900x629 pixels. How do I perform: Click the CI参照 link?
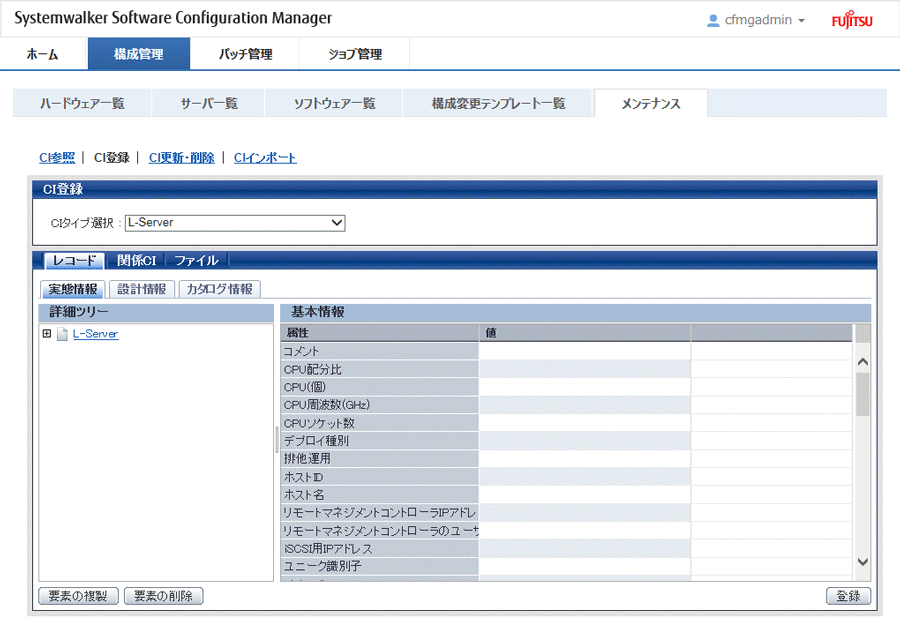click(57, 158)
